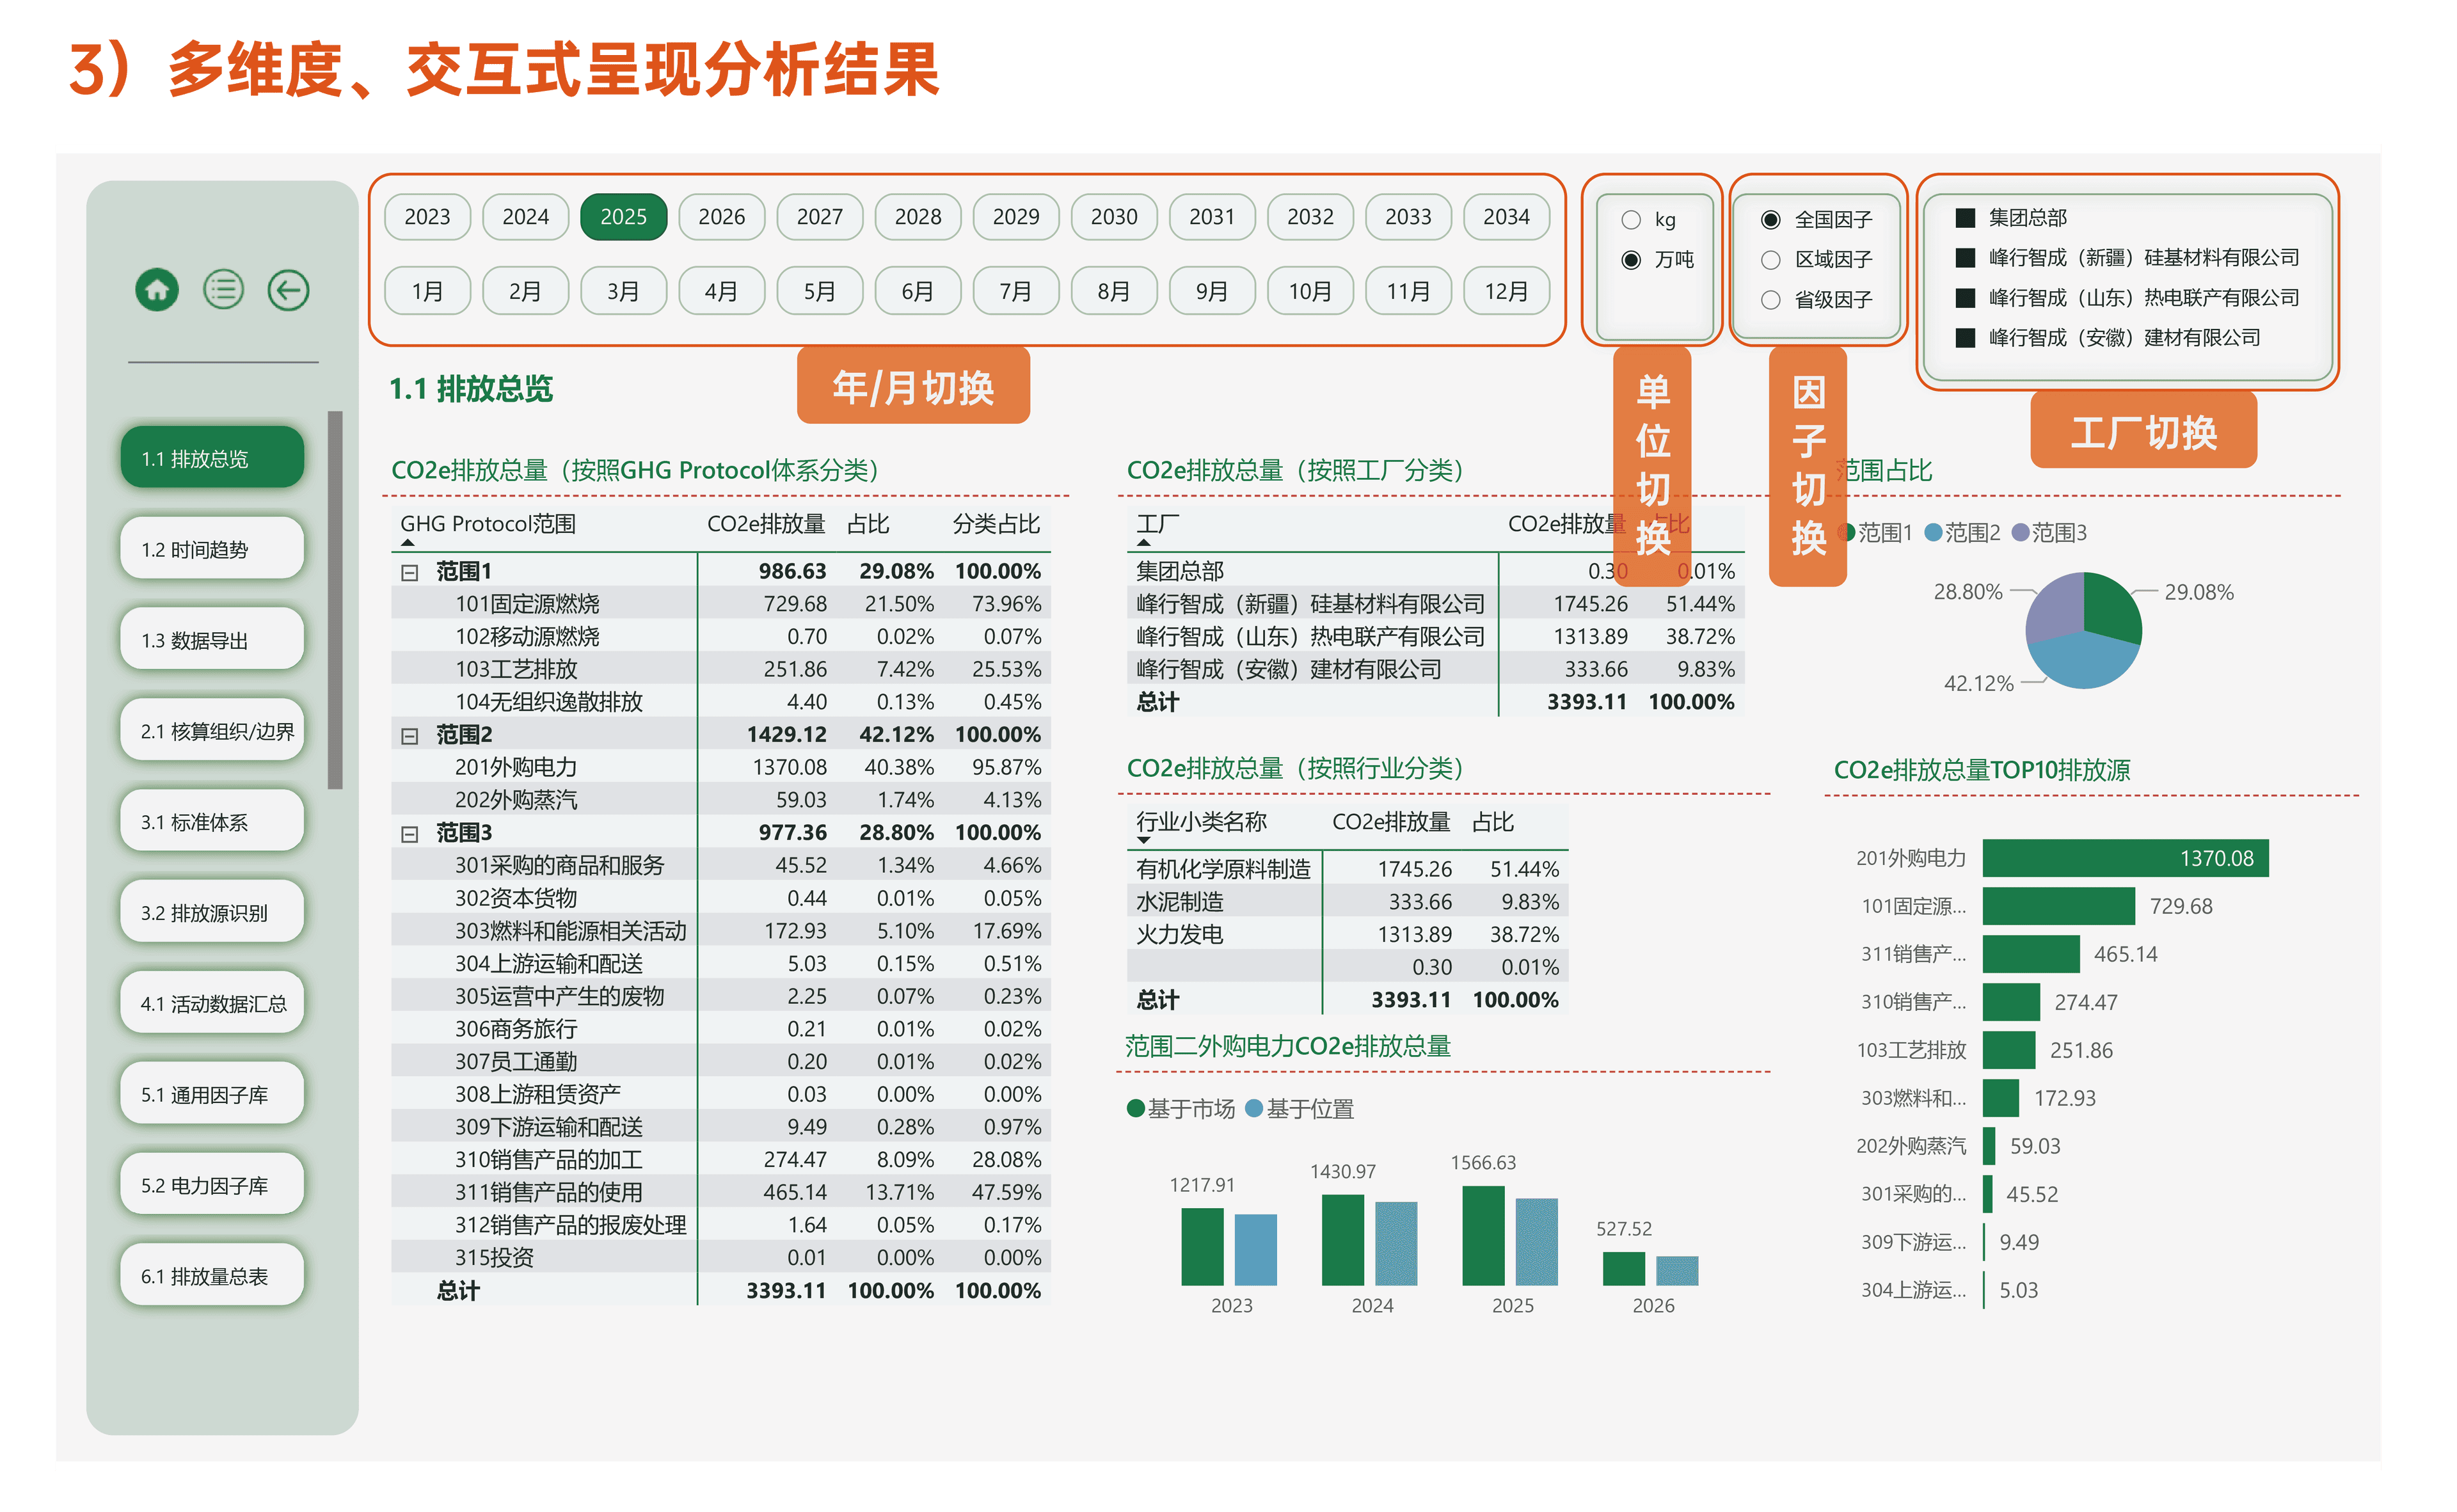This screenshot has height=1512, width=2457.
Task: Choose 省级因子 radio option
Action: (x=1771, y=300)
